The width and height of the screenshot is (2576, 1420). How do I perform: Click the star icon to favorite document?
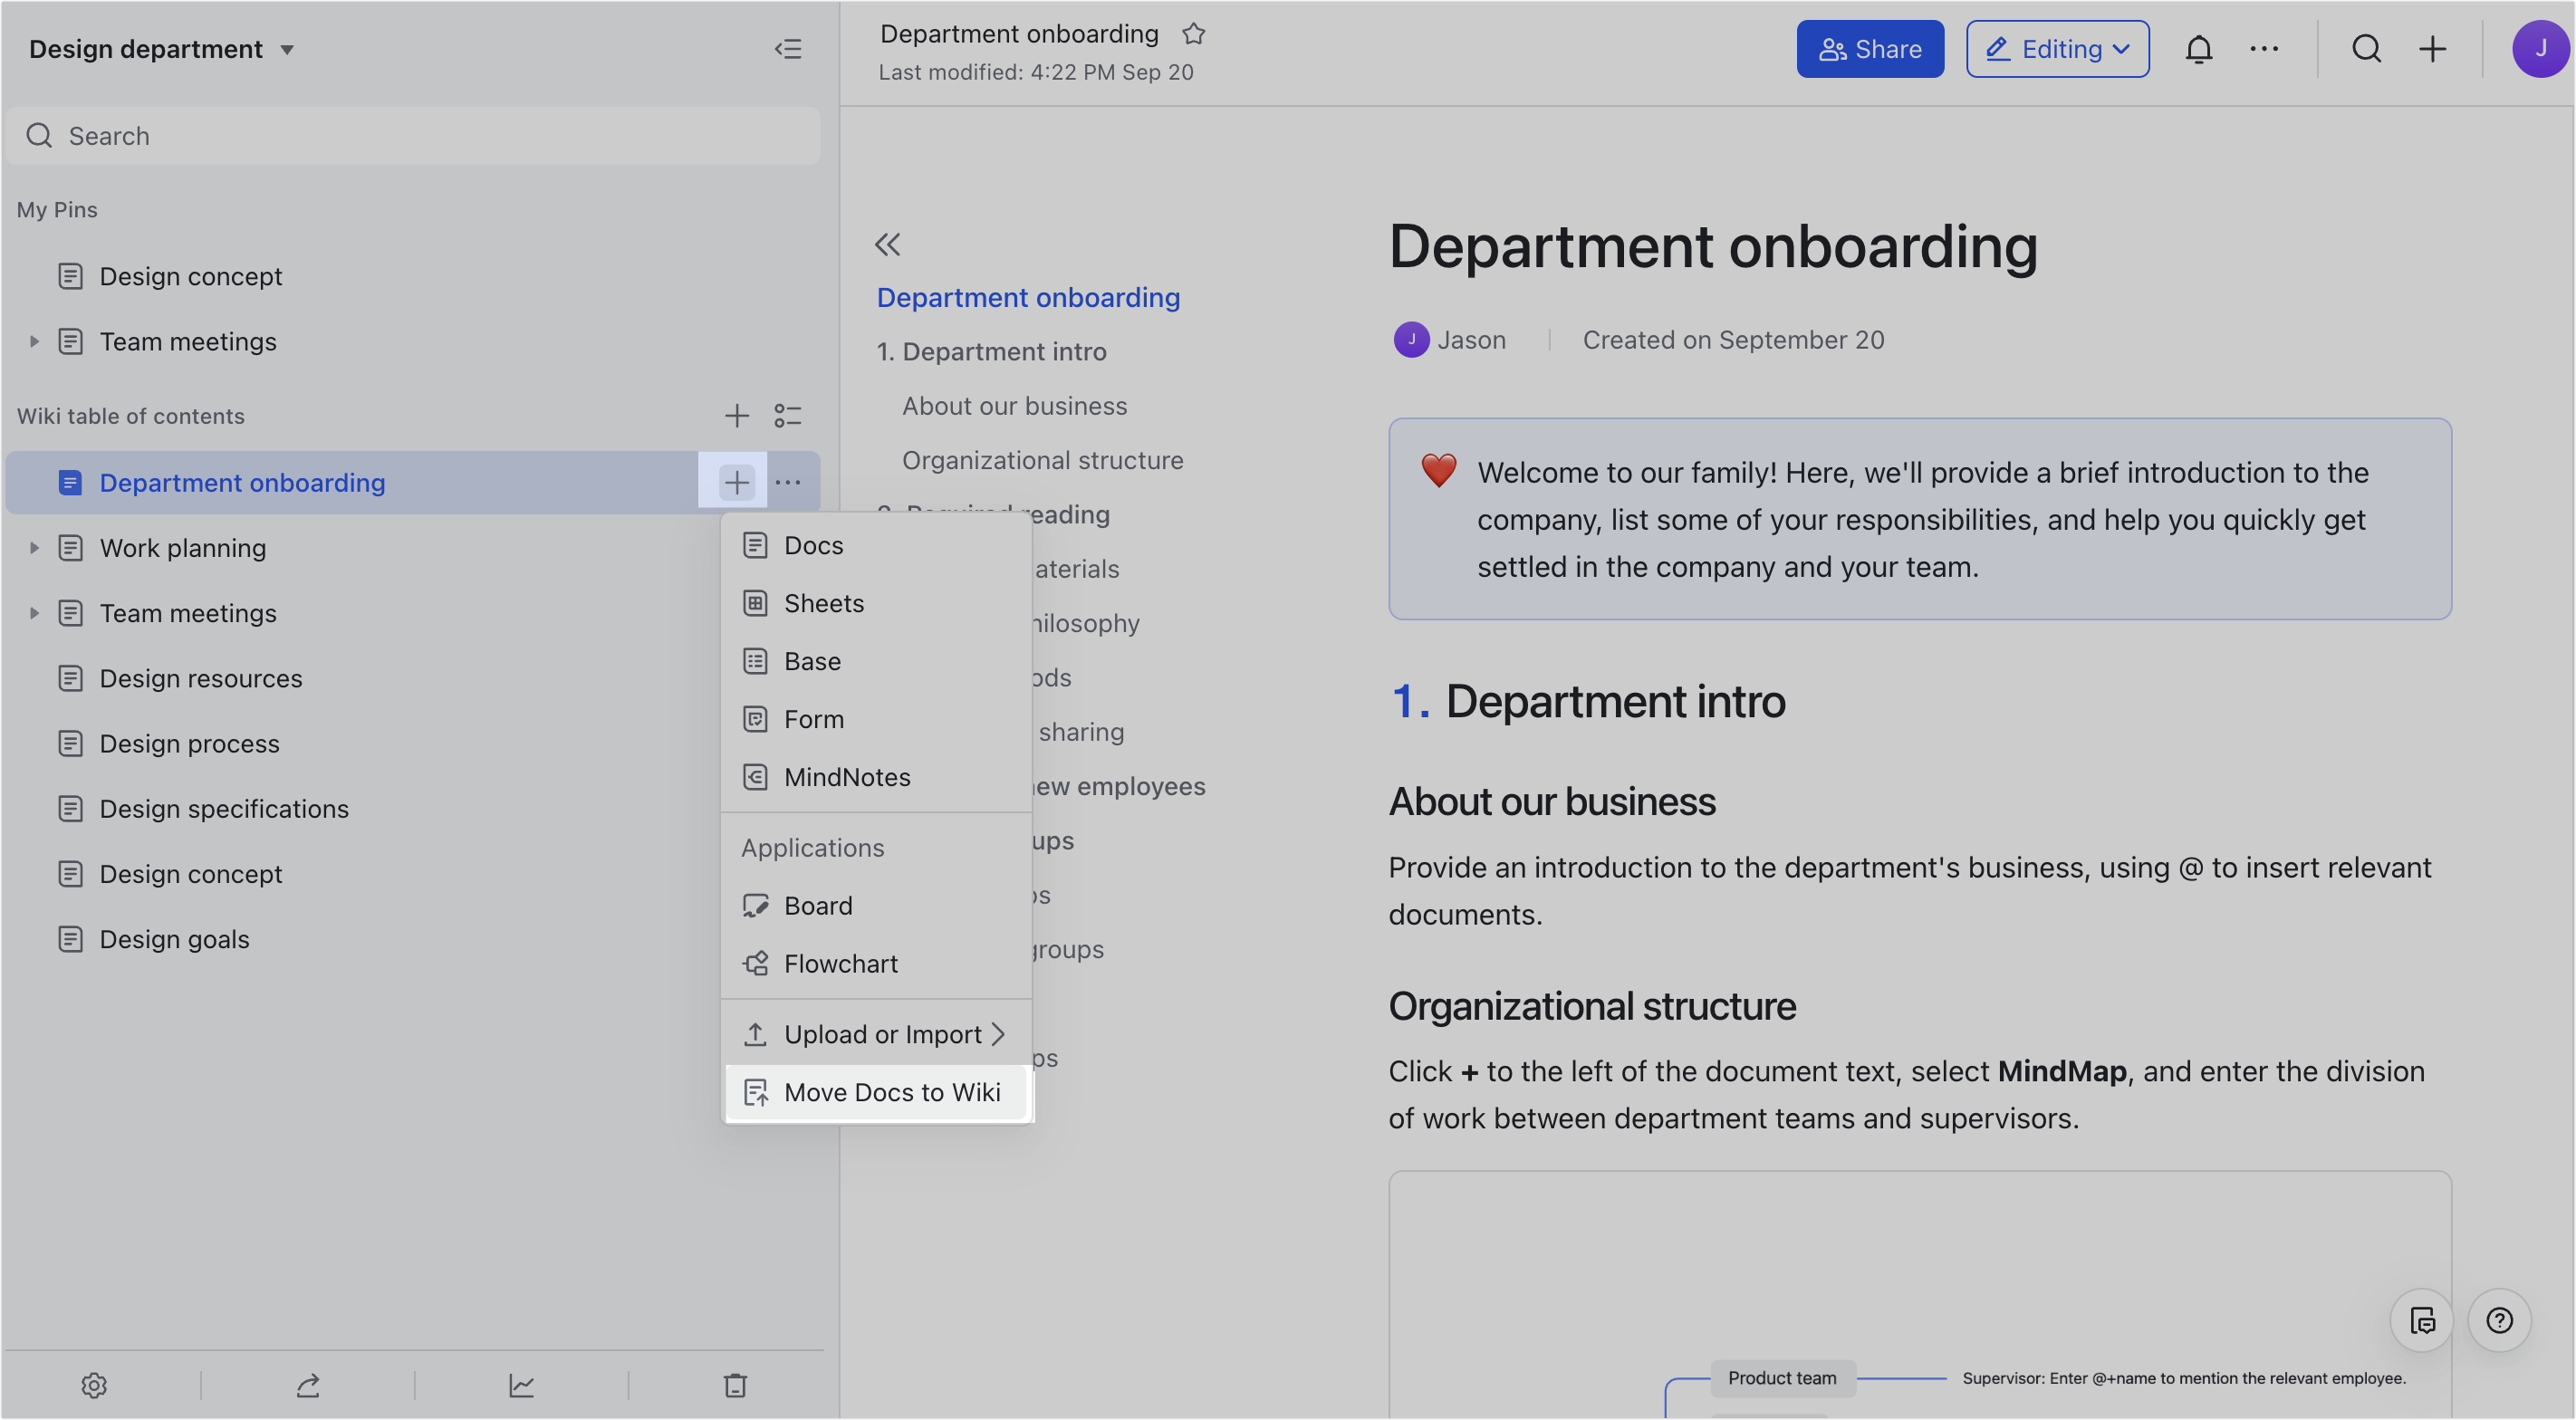1193,34
